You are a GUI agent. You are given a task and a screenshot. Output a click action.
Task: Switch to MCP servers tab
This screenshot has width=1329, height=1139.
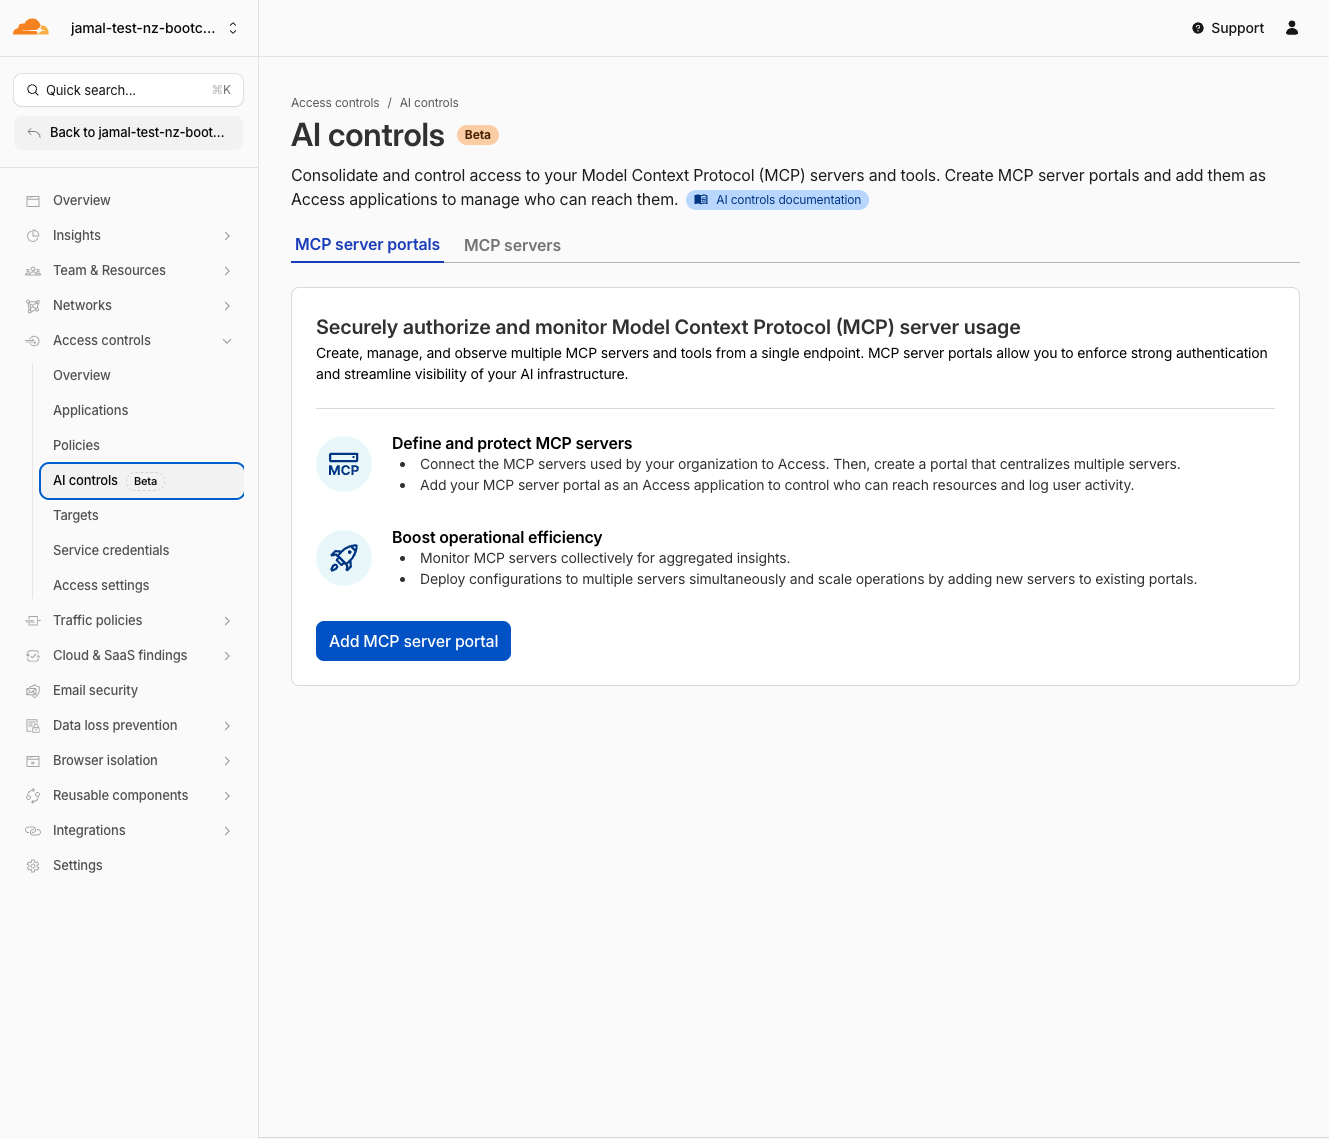(x=512, y=245)
